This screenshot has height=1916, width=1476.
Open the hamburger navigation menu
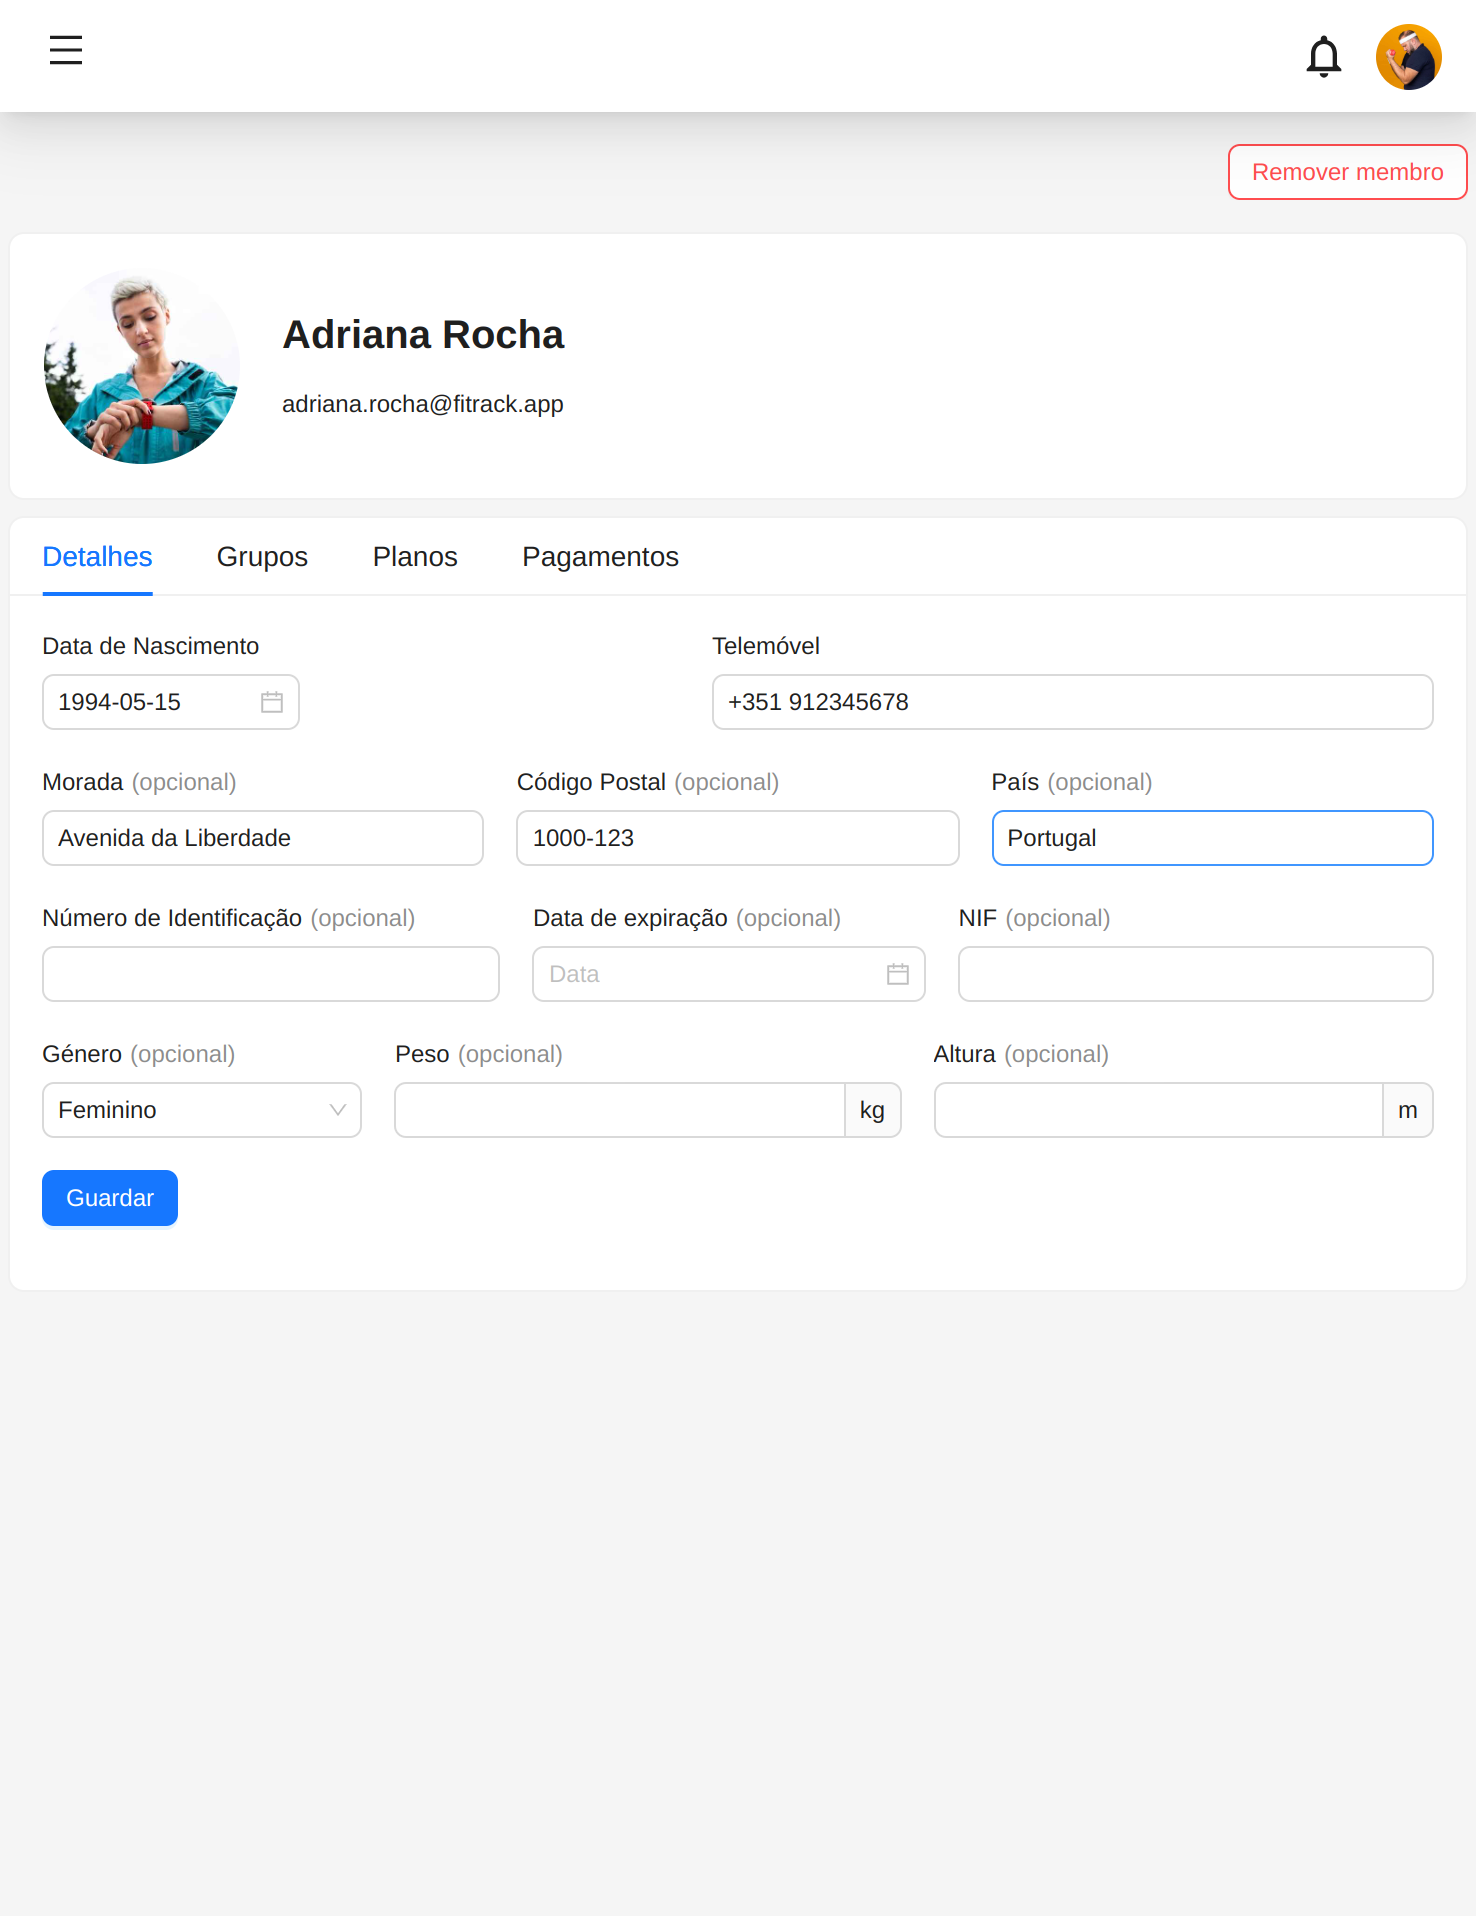coord(66,50)
